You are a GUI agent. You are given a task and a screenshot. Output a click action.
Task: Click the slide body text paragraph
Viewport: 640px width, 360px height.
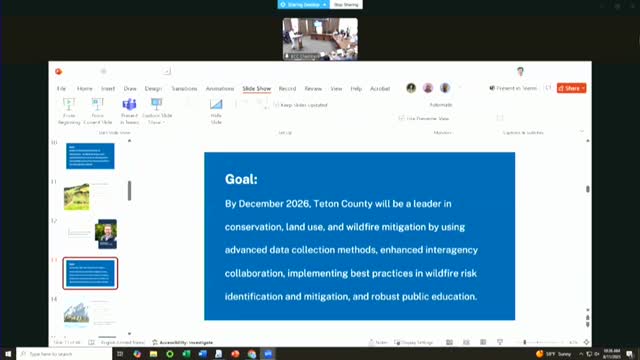(351, 250)
